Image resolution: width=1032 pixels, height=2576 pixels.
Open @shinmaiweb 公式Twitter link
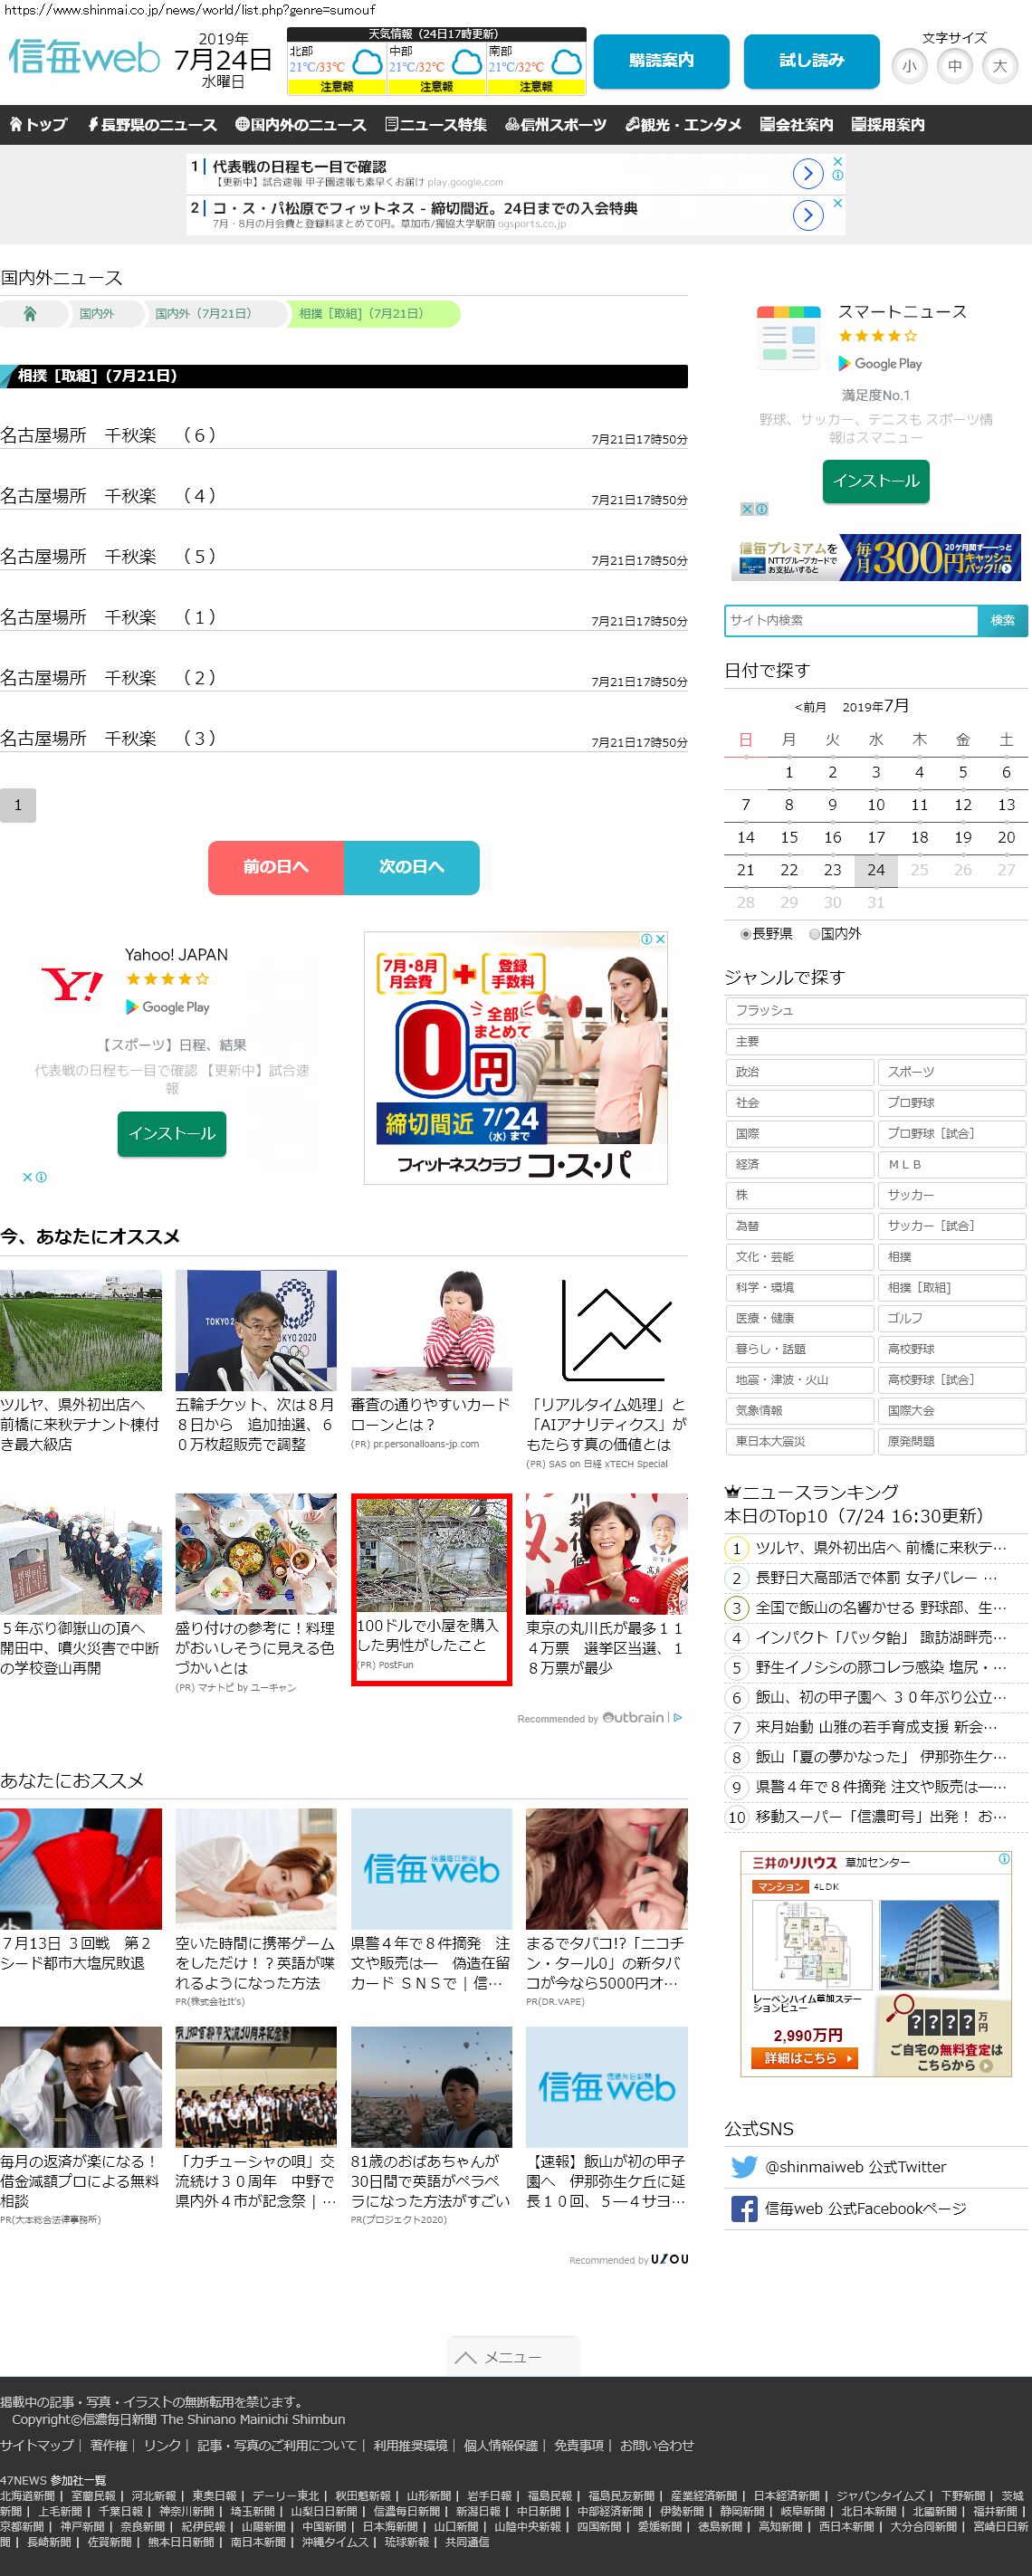pos(855,2166)
